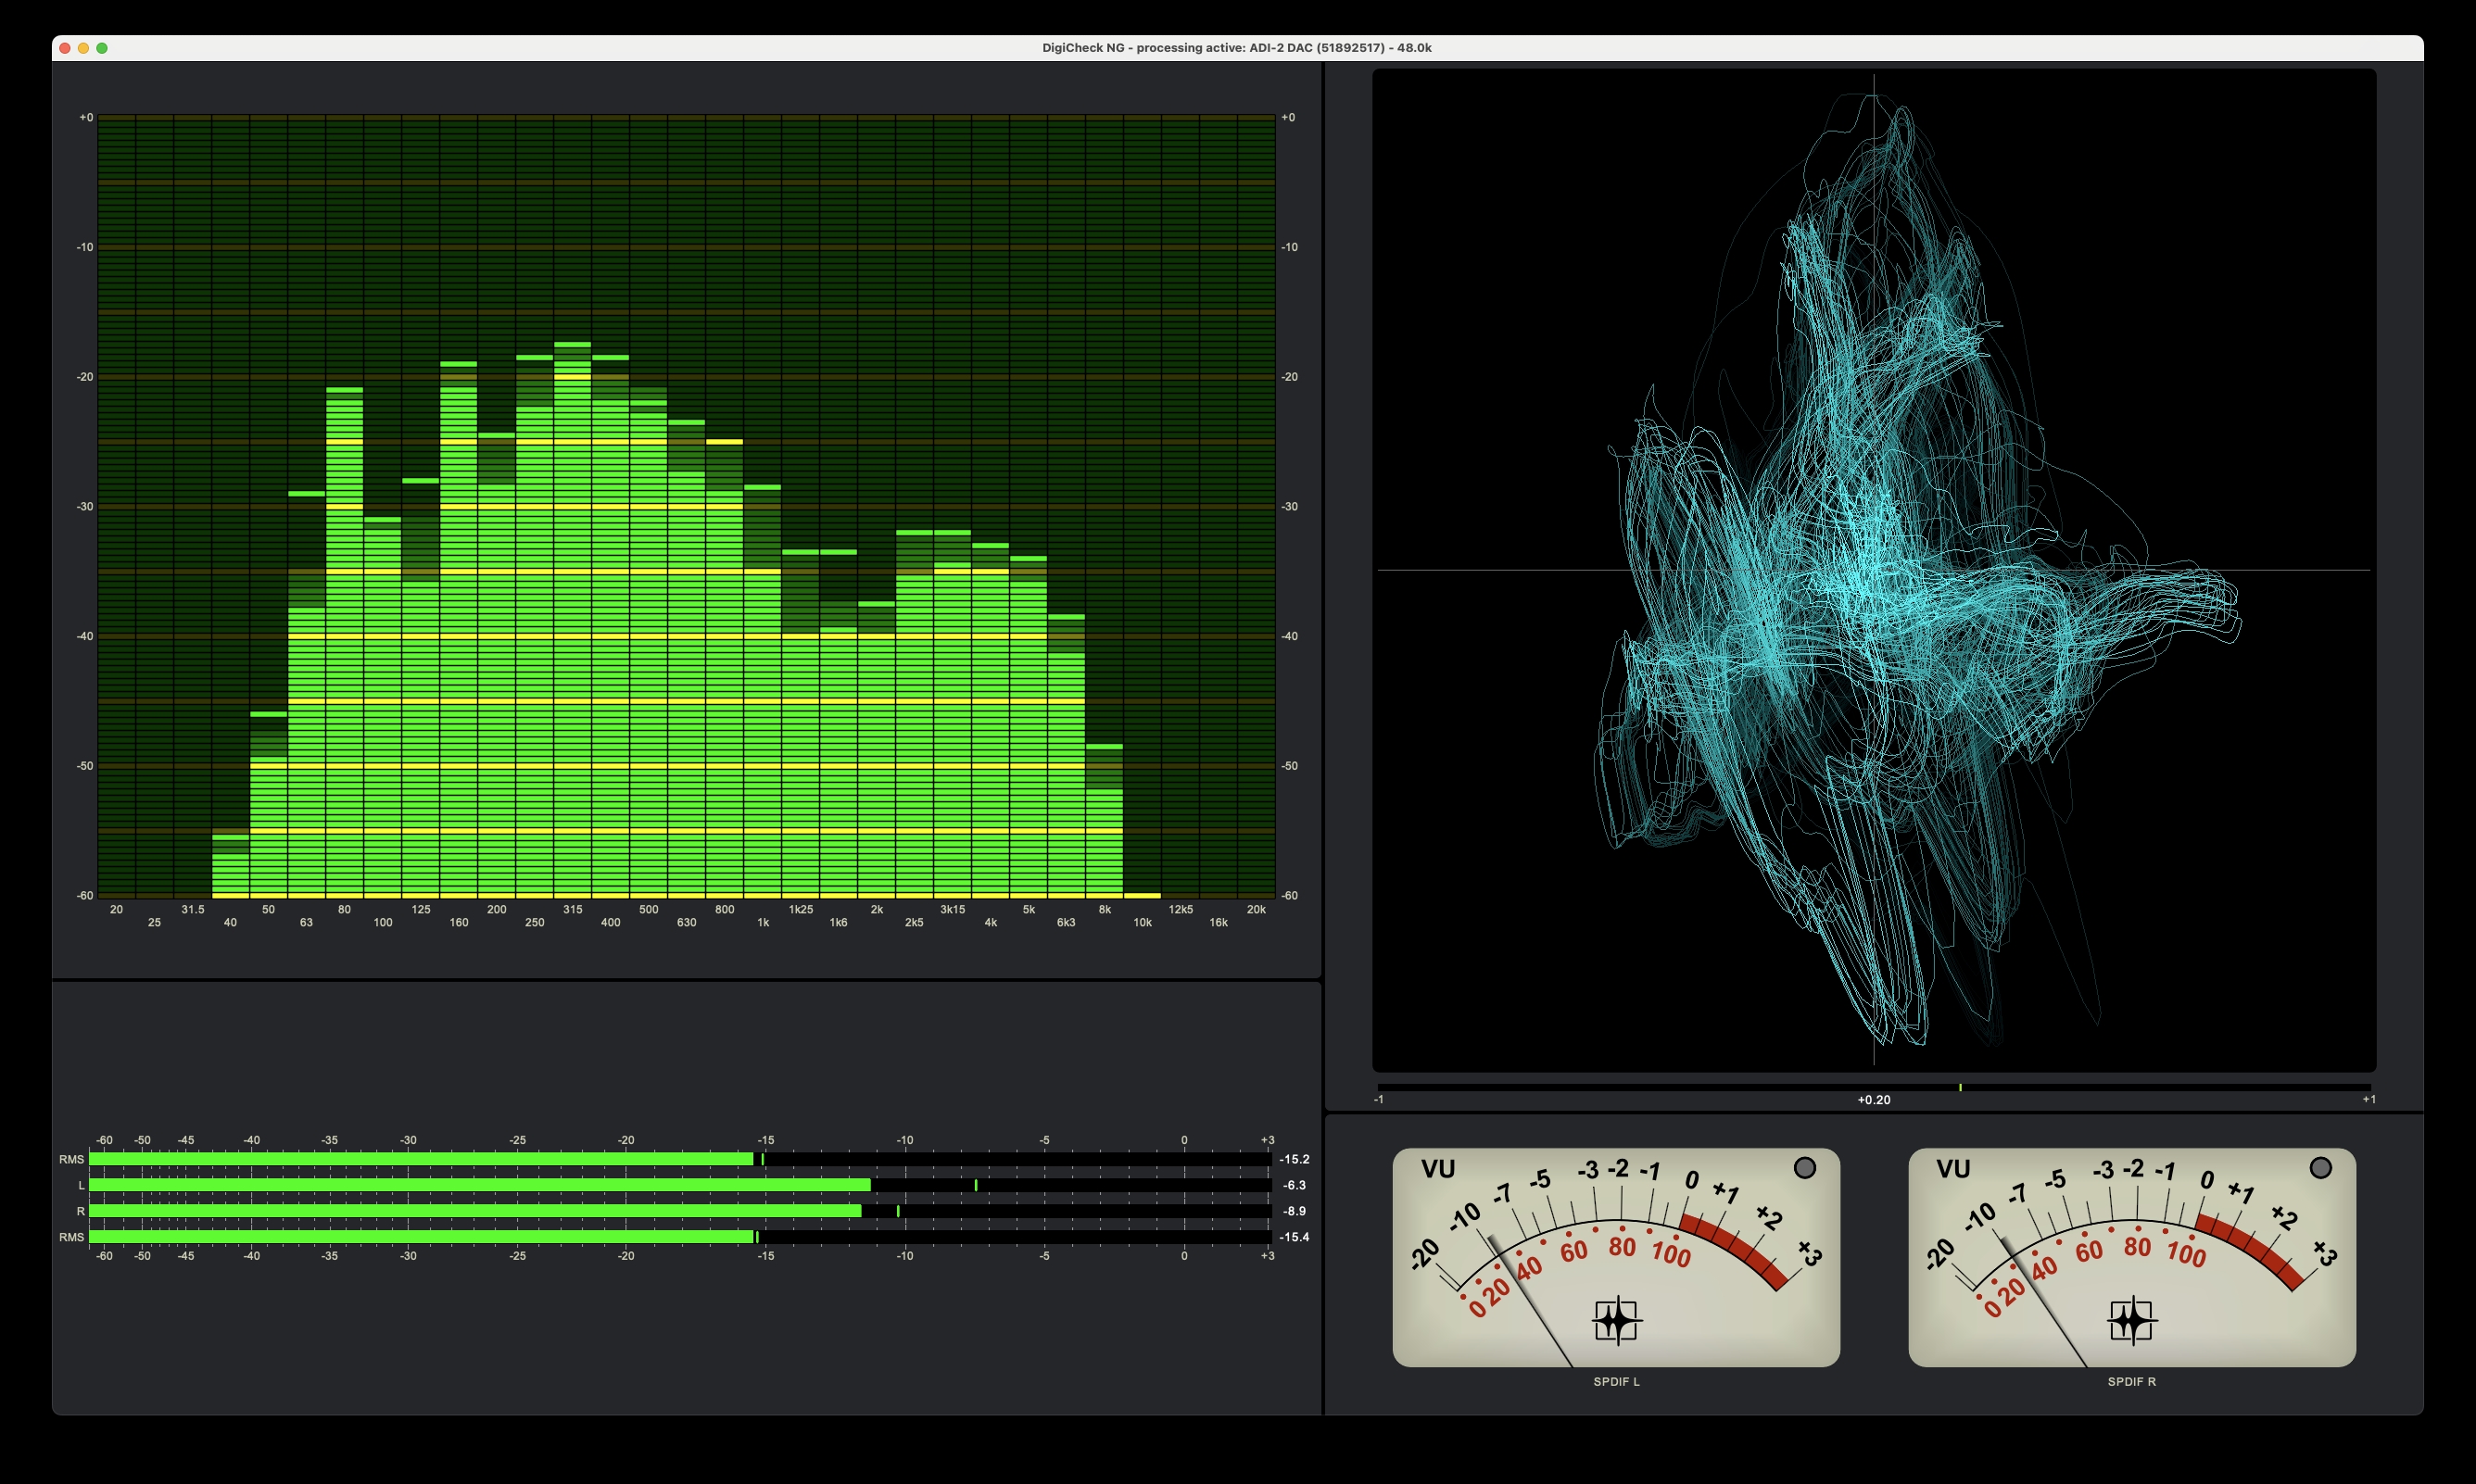Click the +1 label of the correlation meter
This screenshot has height=1484, width=2476.
click(x=2369, y=1100)
